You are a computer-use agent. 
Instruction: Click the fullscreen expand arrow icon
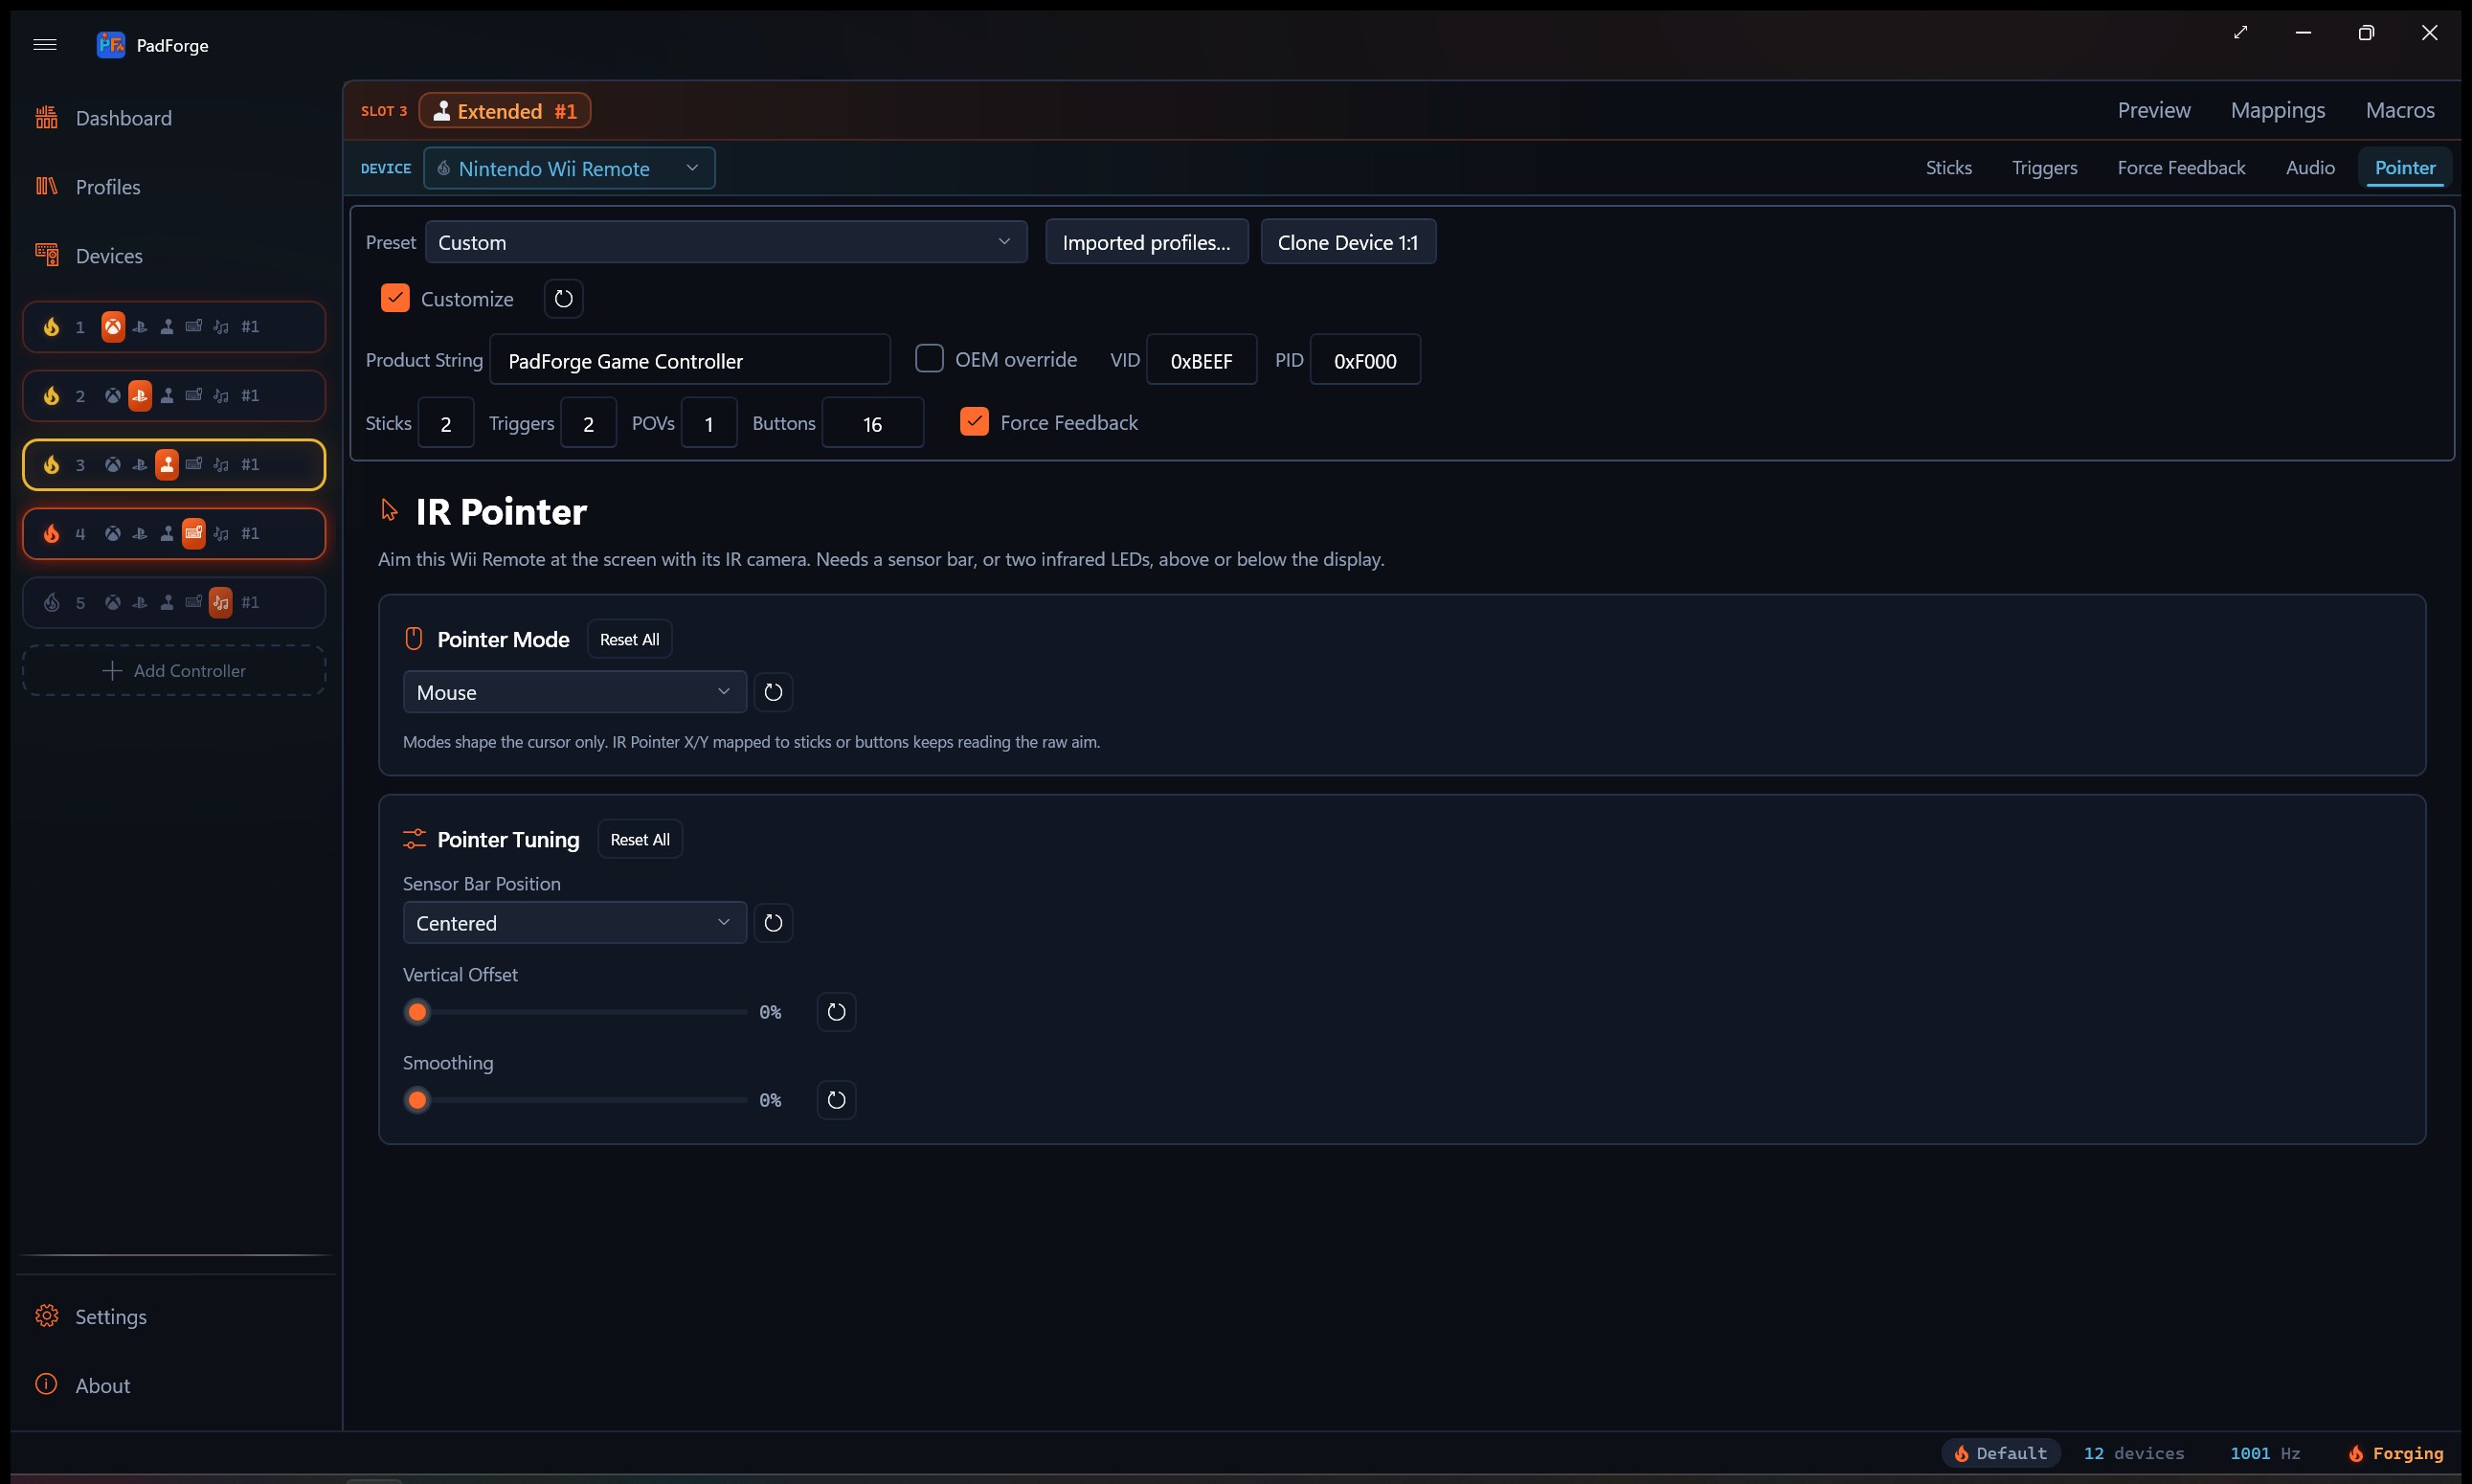(x=2240, y=33)
